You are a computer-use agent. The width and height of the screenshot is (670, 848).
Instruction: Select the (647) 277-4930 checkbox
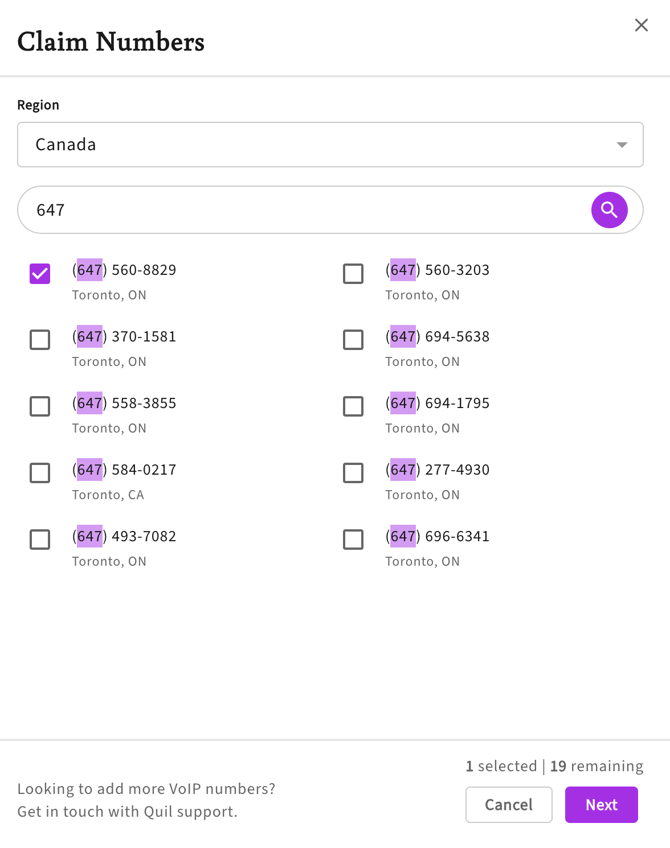pyautogui.click(x=353, y=473)
